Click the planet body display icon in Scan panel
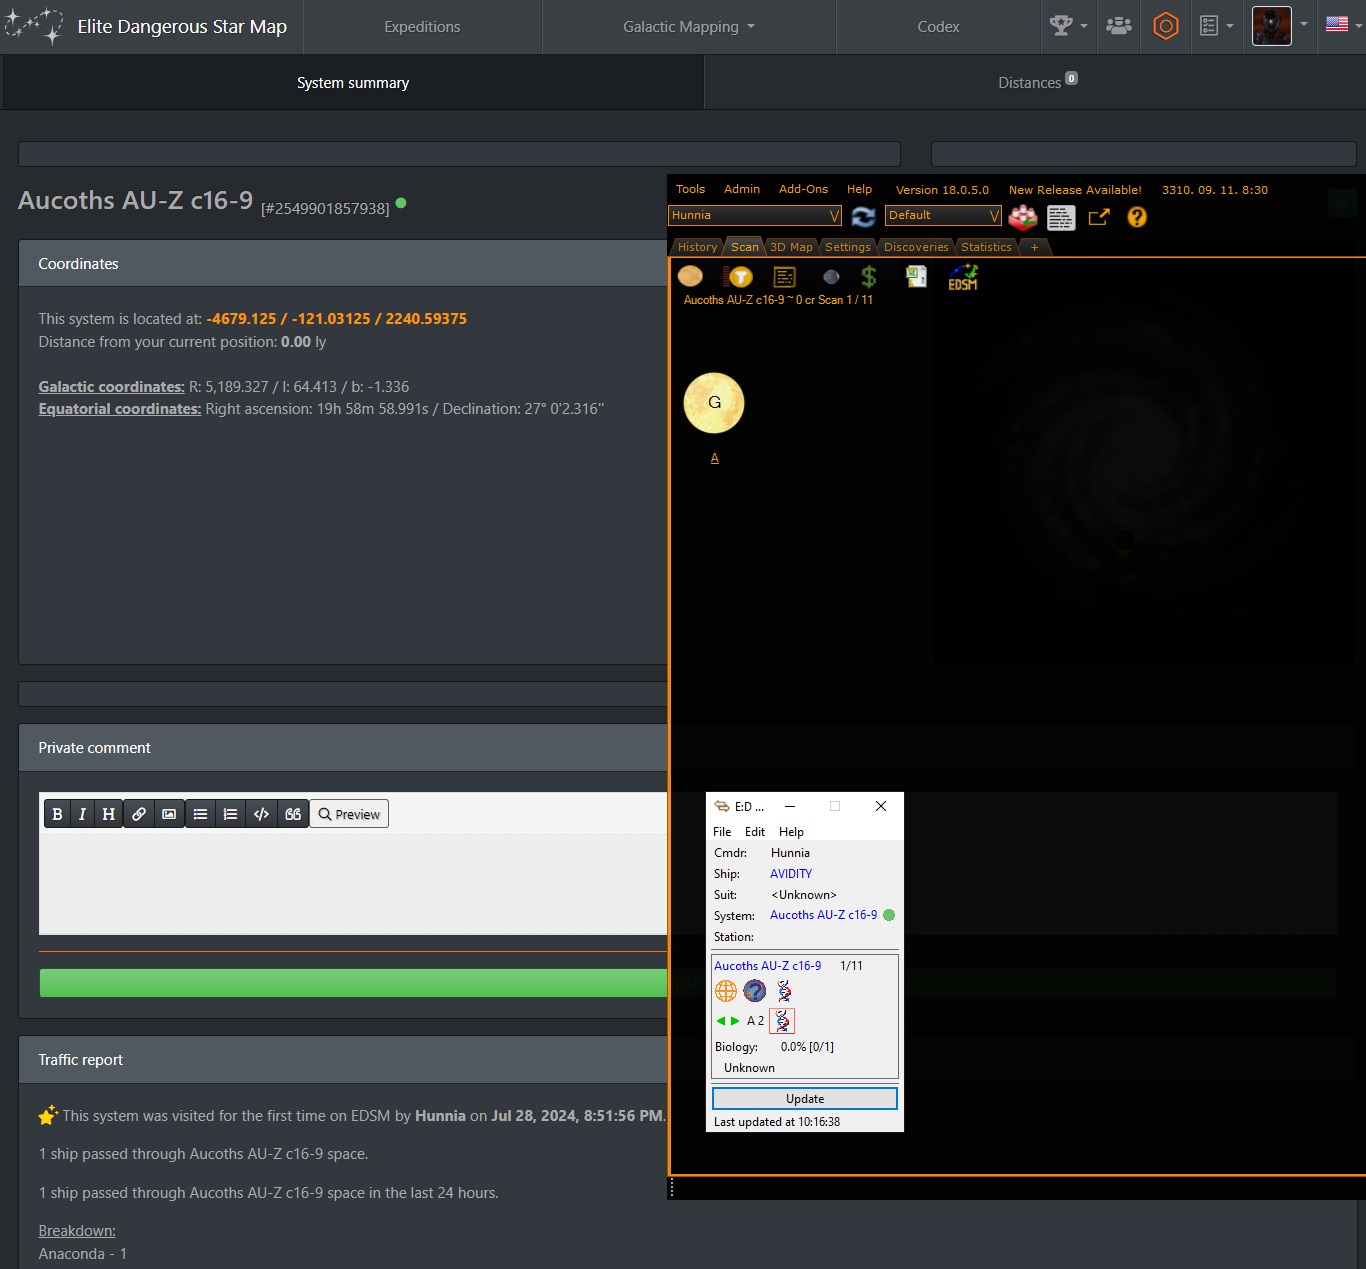The height and width of the screenshot is (1269, 1366). (690, 276)
